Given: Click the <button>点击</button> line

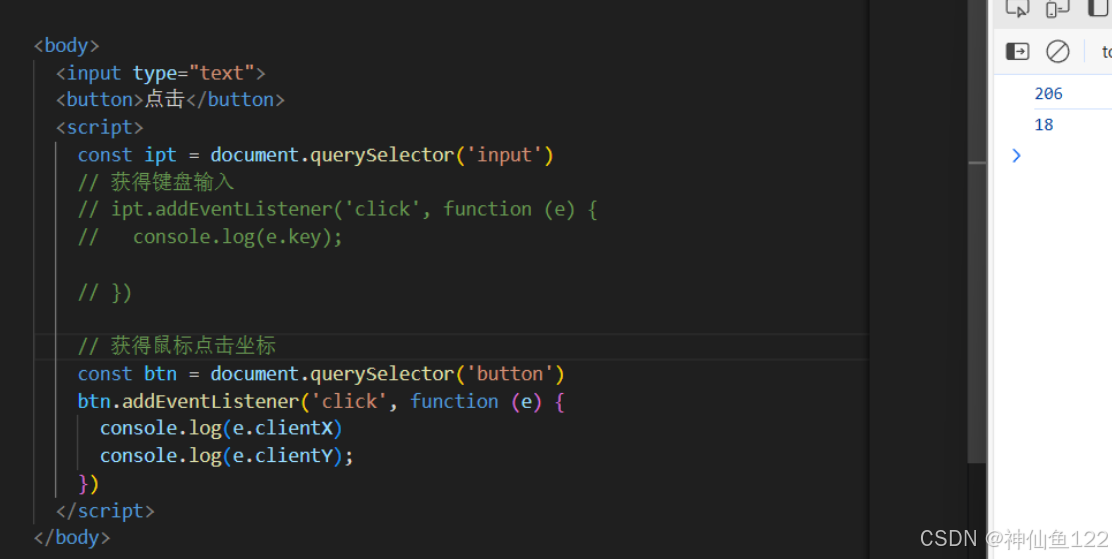Looking at the screenshot, I should pos(170,99).
